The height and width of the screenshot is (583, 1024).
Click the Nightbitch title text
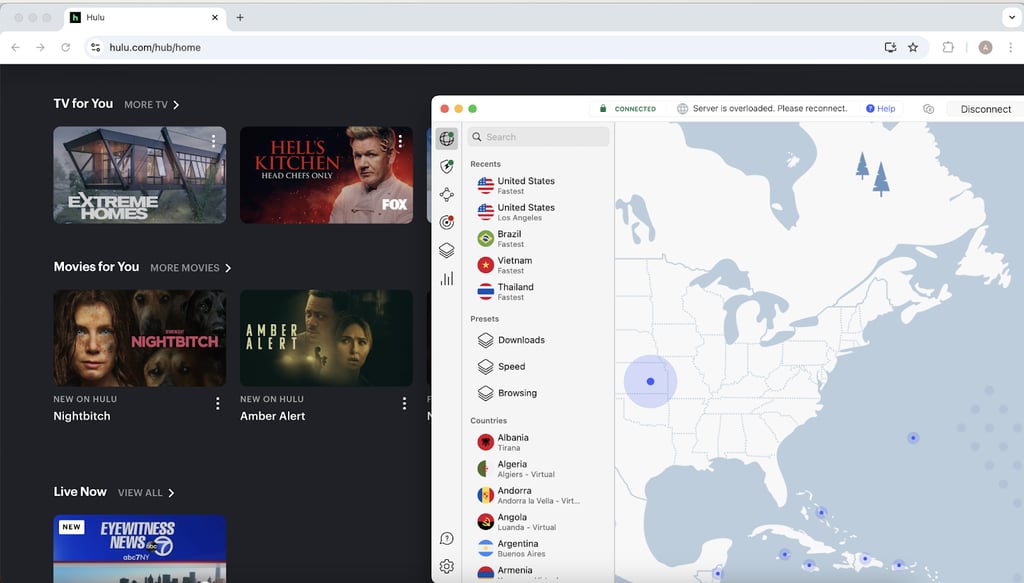(82, 416)
